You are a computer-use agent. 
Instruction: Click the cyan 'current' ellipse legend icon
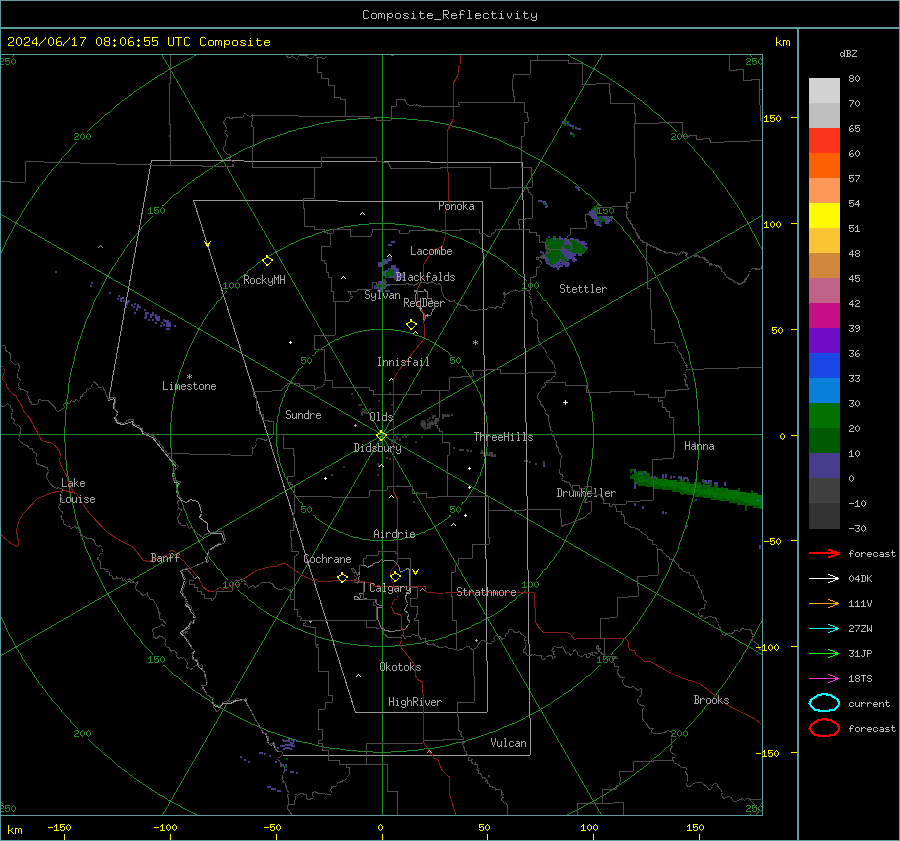[x=824, y=703]
